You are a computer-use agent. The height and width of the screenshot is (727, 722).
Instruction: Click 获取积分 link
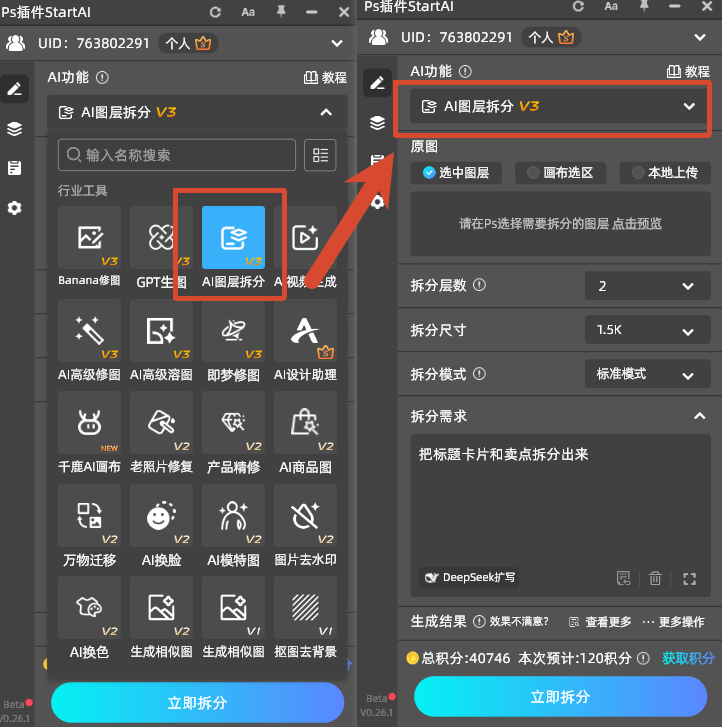point(688,658)
